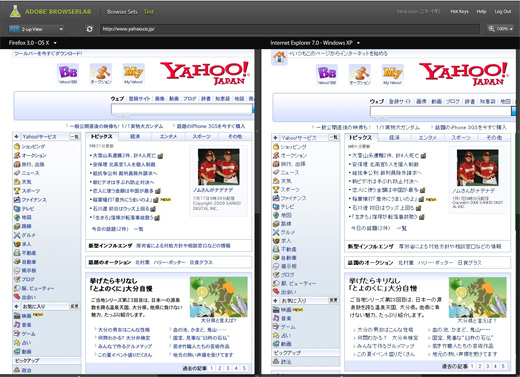Click the ショッピング icon in the Internet Explorer pane sidebar
This screenshot has height=377, width=520.
tap(276, 147)
